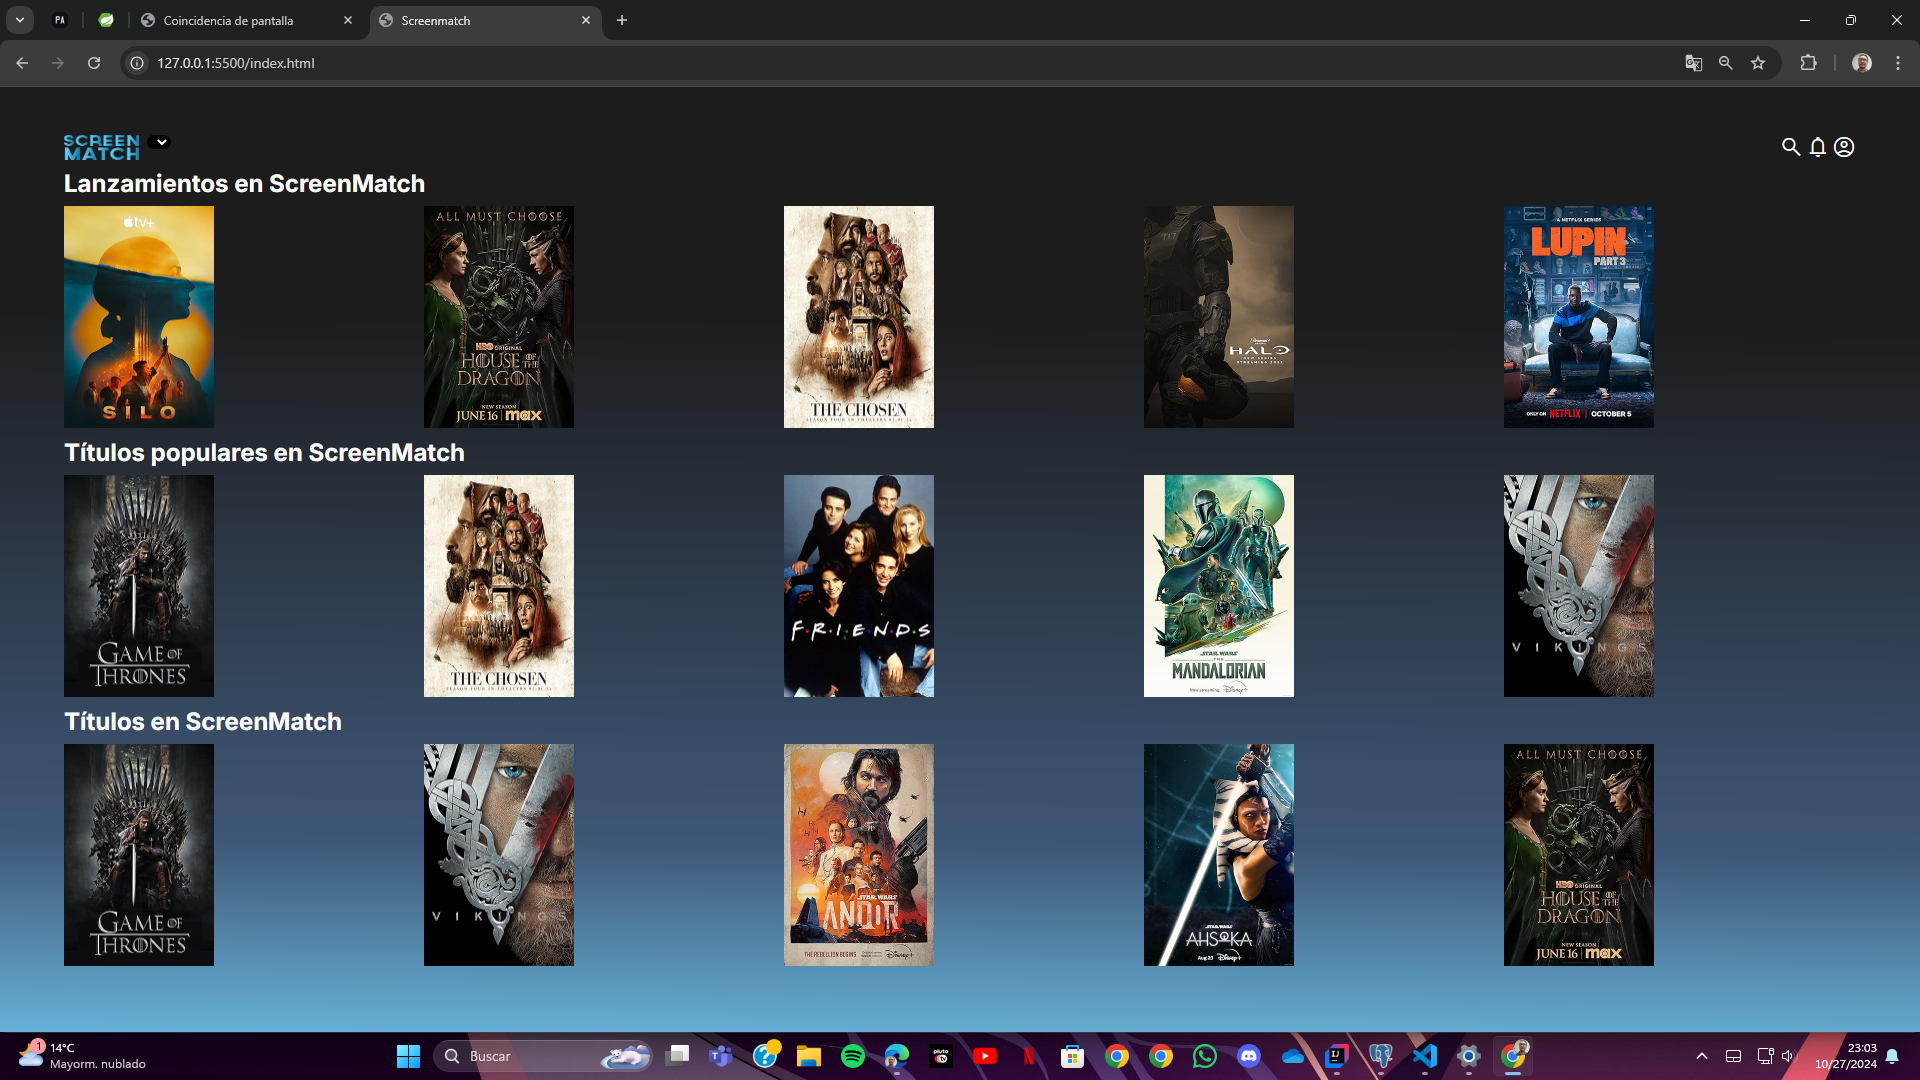1920x1080 pixels.
Task: Open Vikings poster in the bottom row
Action: [499, 855]
